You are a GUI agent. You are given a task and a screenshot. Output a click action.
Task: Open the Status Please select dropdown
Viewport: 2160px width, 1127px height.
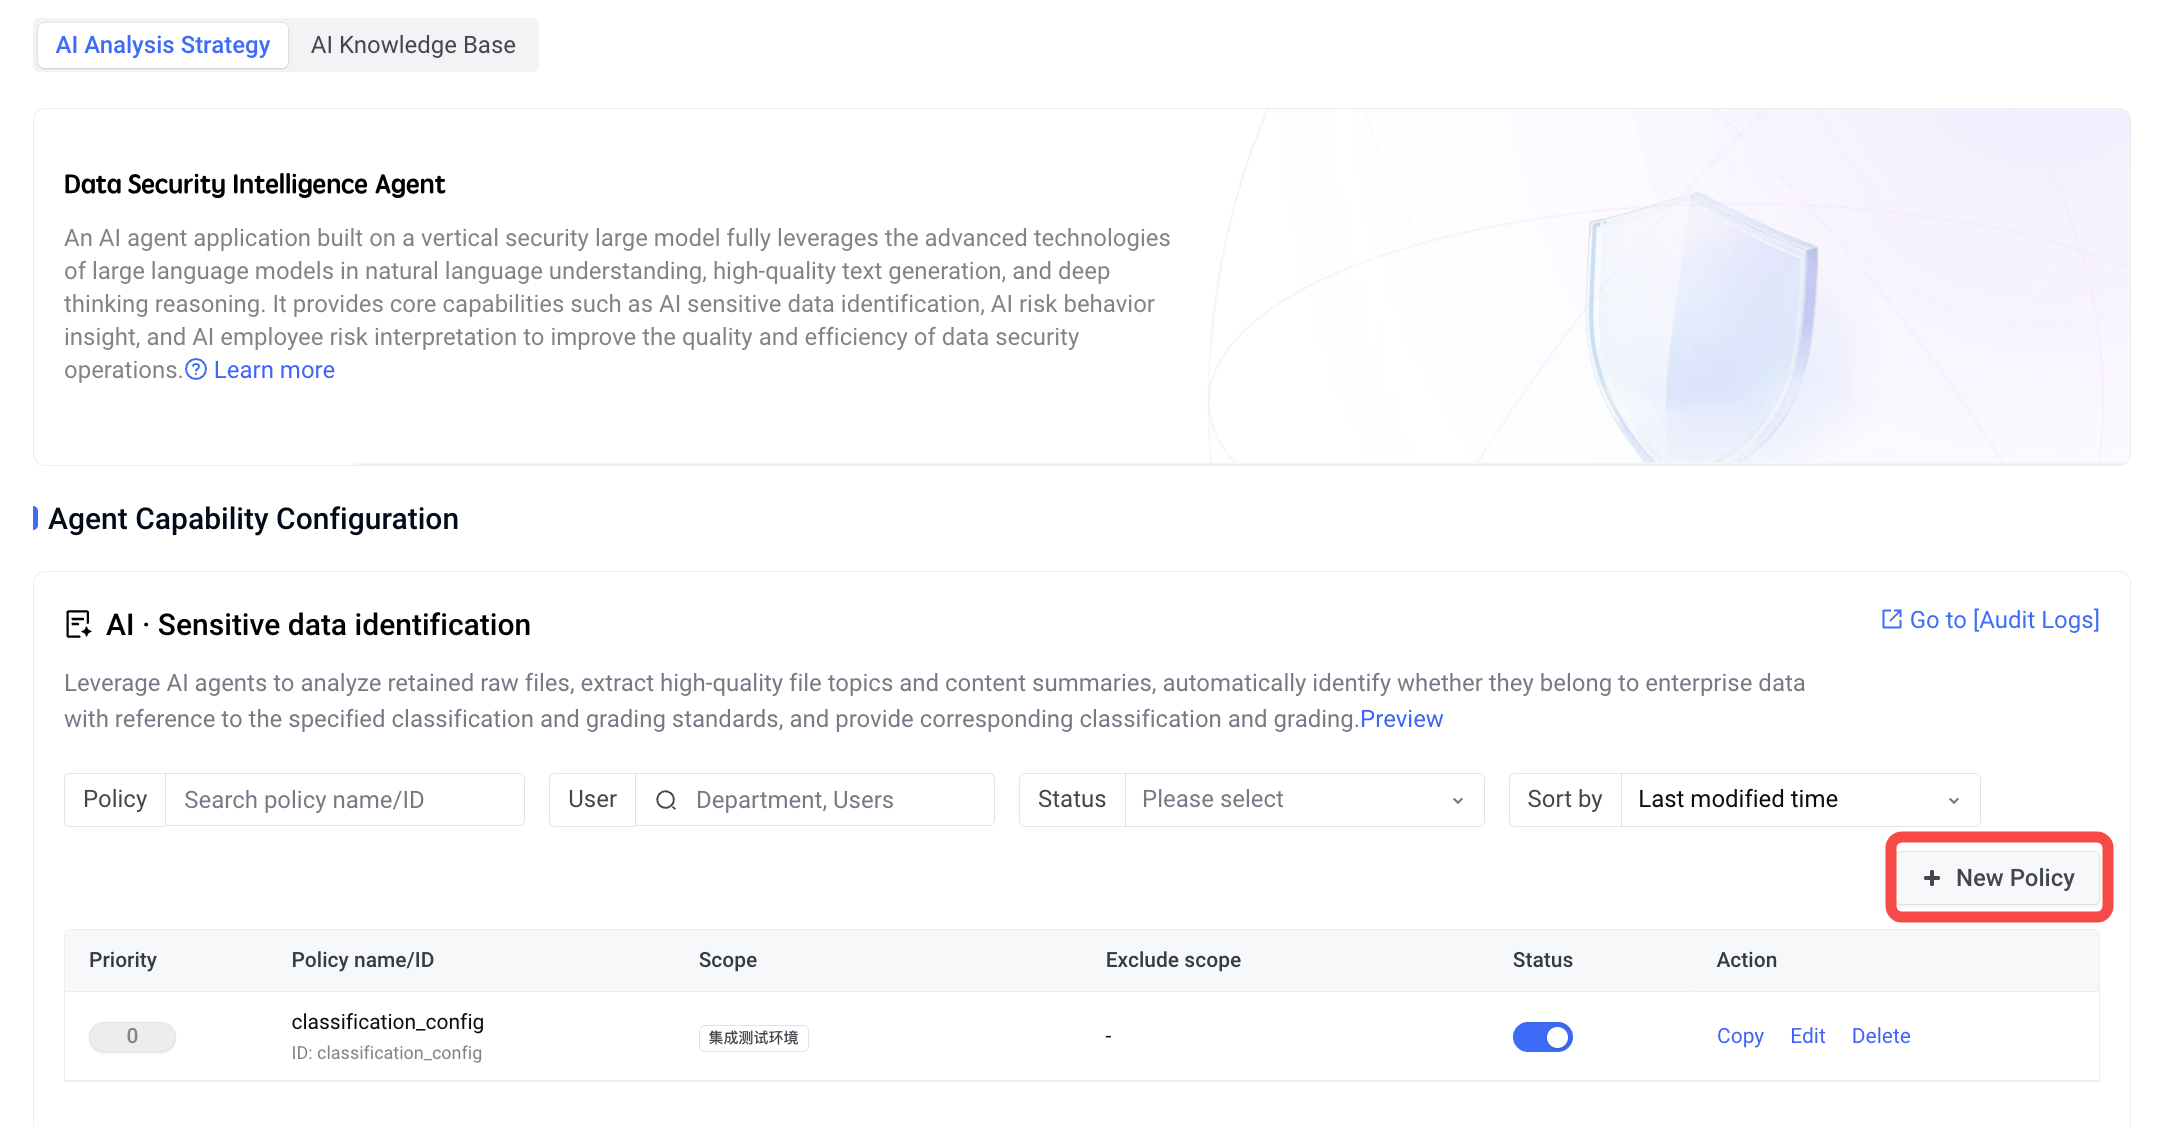[1304, 799]
